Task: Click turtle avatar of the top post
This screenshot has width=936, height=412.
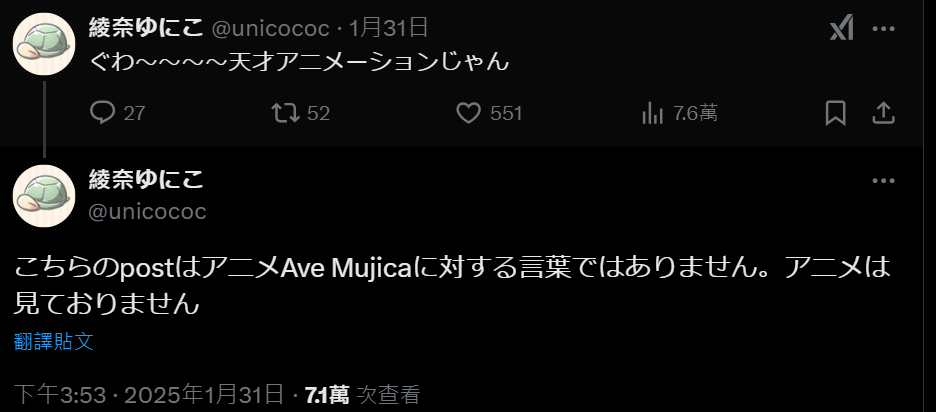Action: tap(44, 44)
